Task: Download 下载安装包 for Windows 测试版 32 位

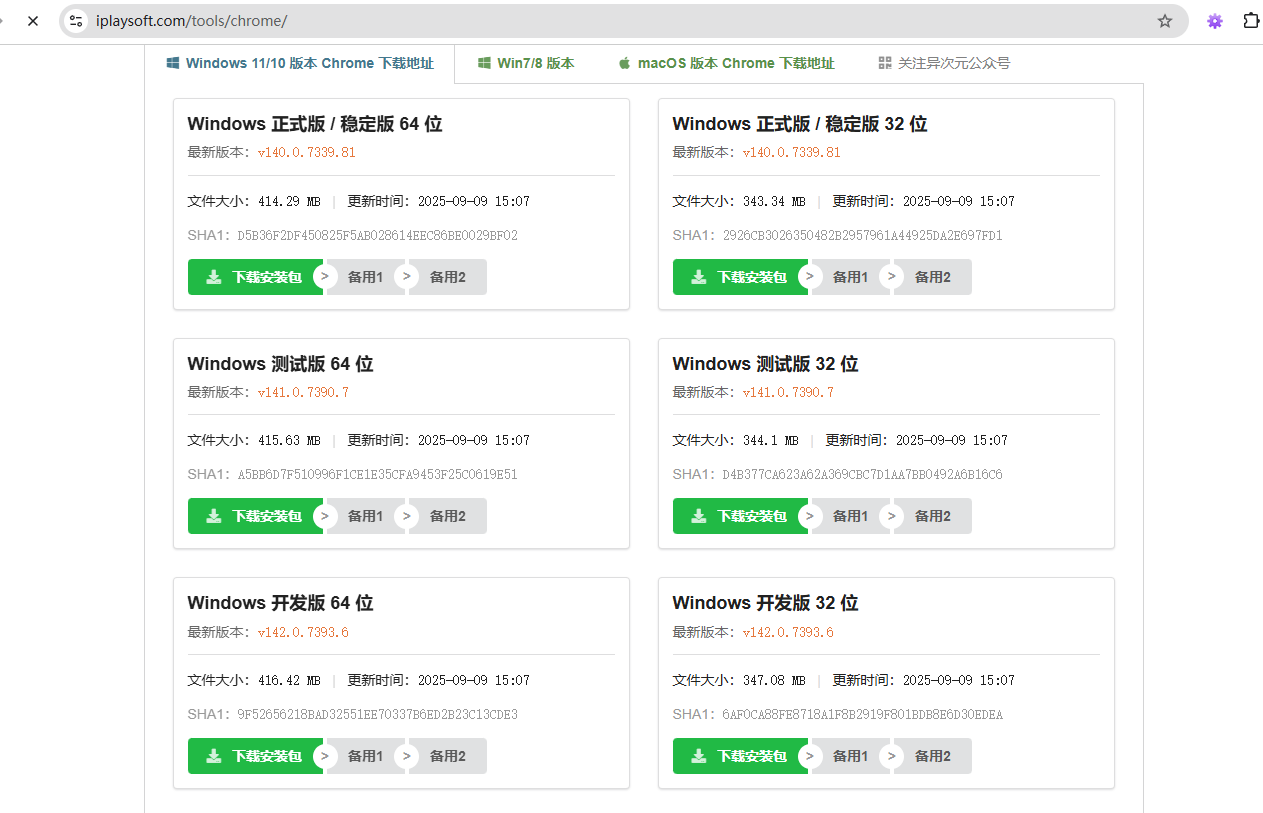Action: click(x=740, y=516)
